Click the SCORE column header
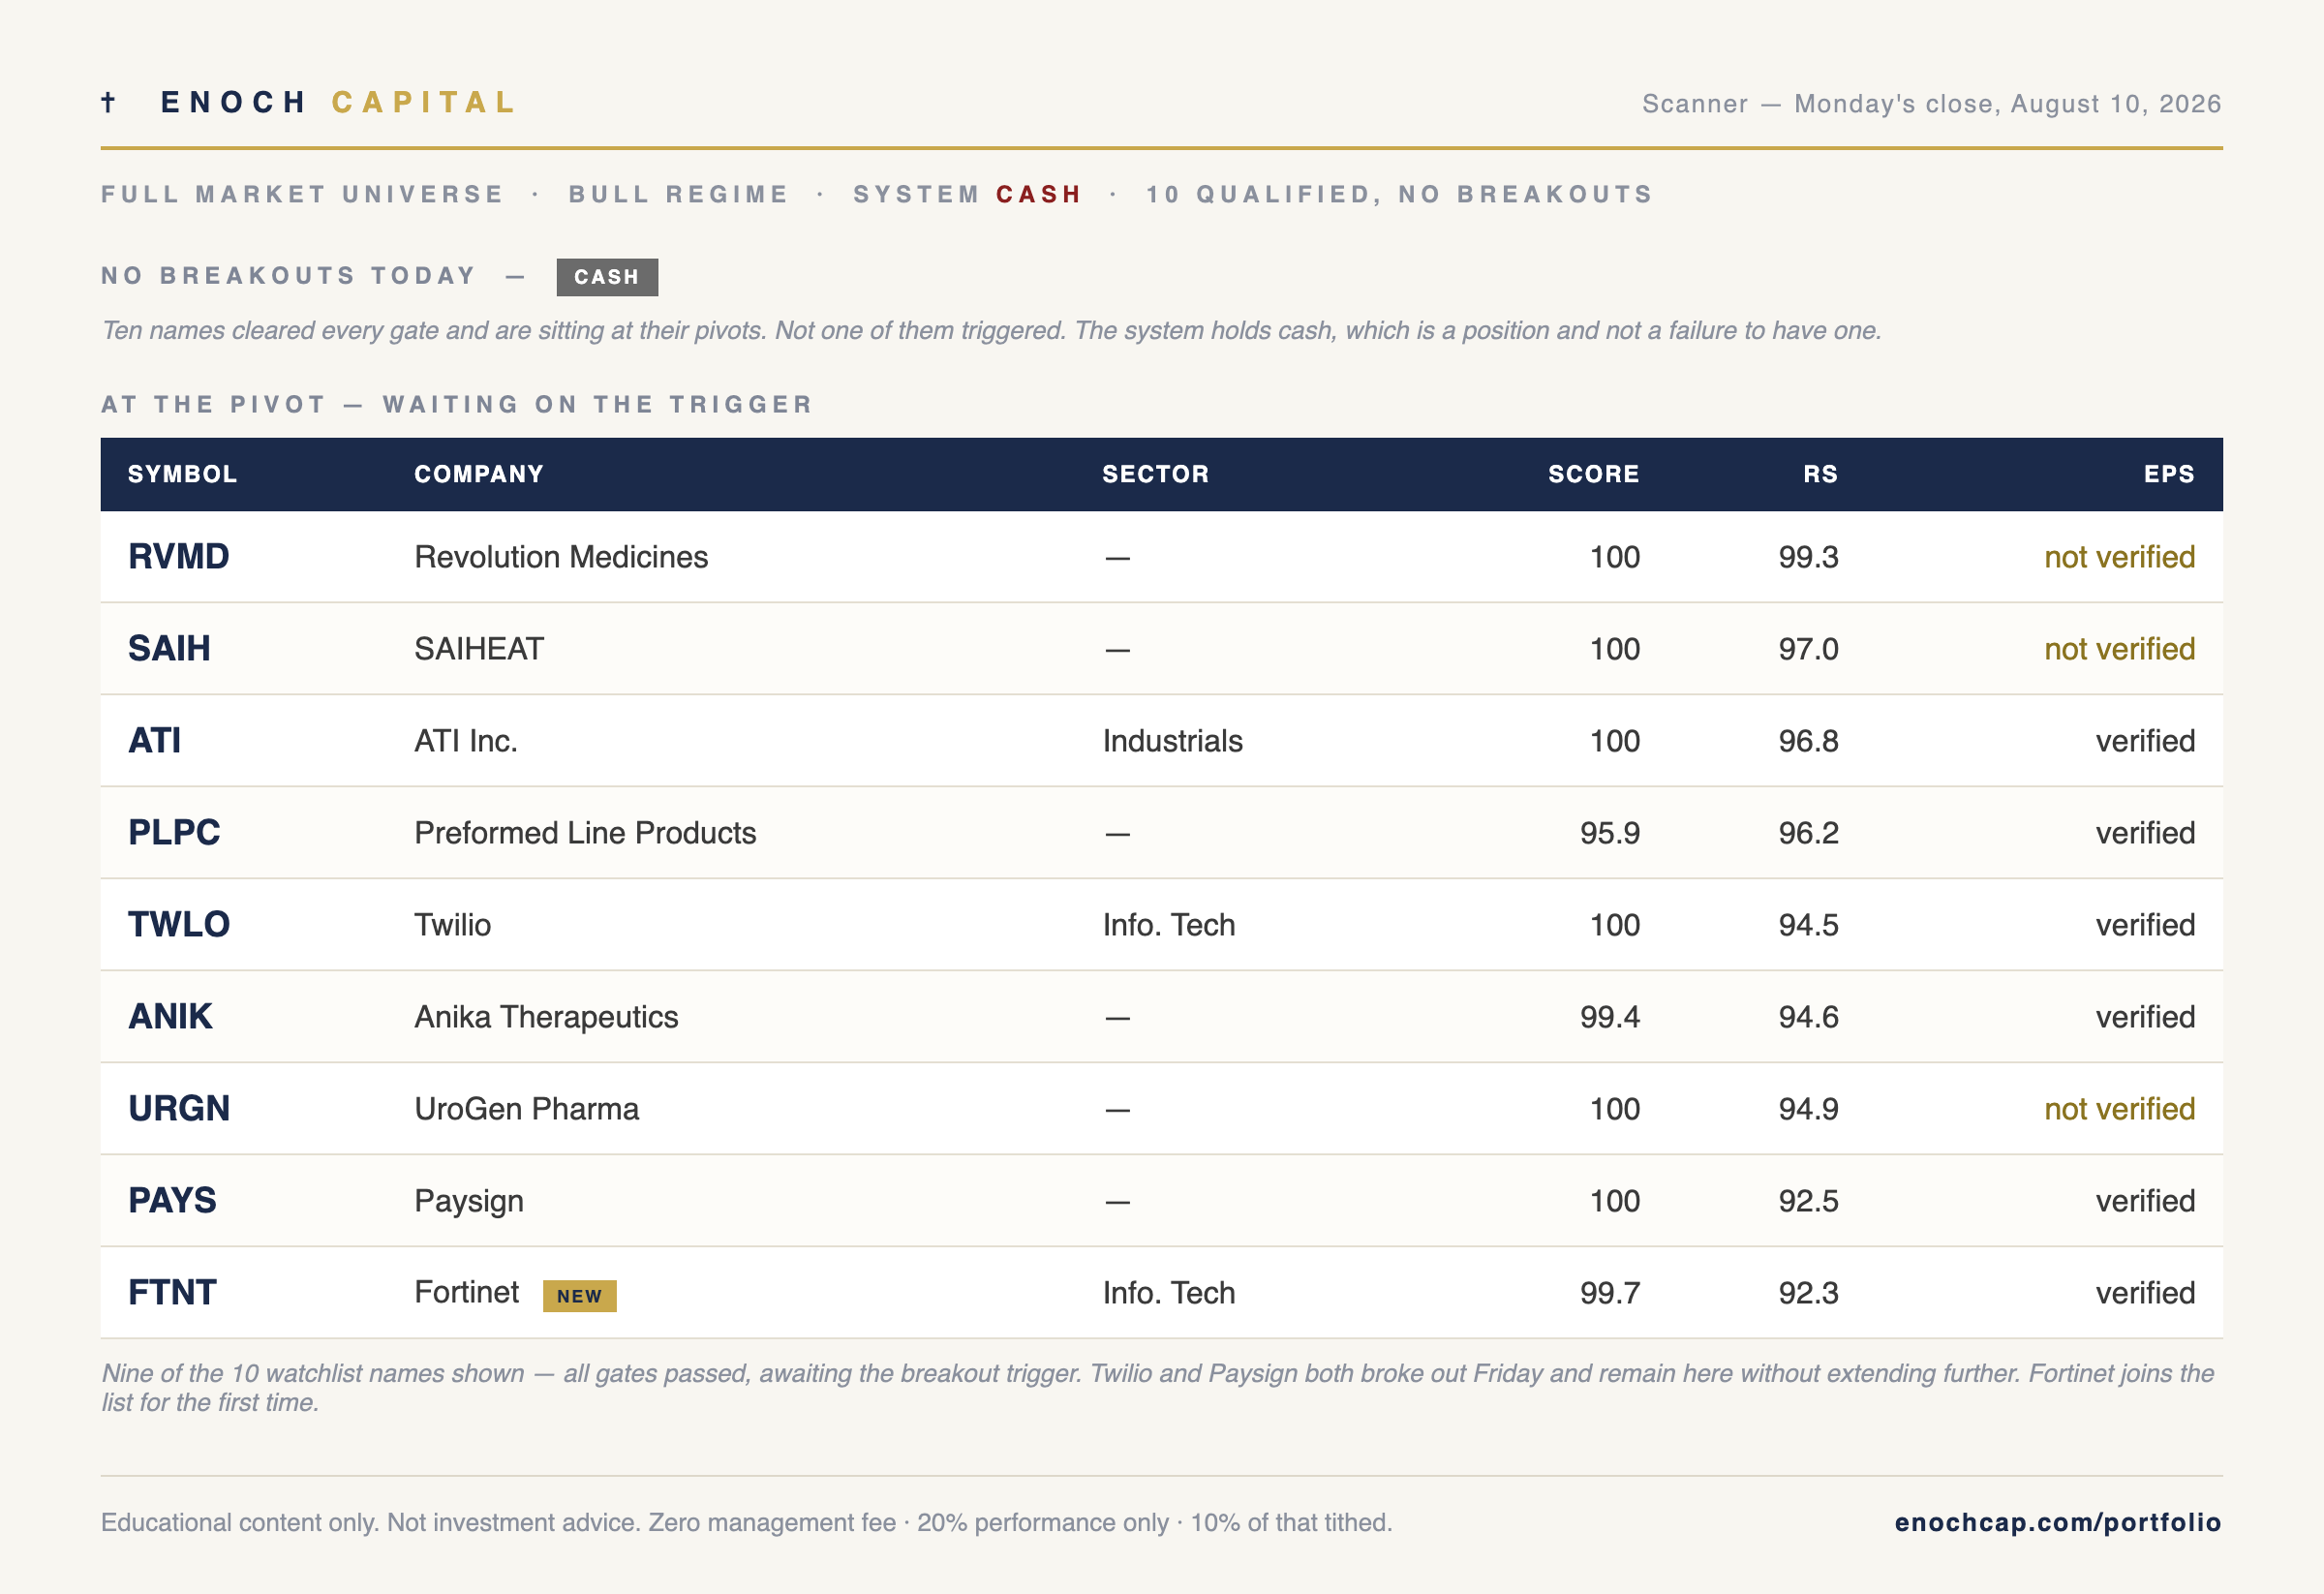Viewport: 2324px width, 1594px height. click(x=1594, y=474)
